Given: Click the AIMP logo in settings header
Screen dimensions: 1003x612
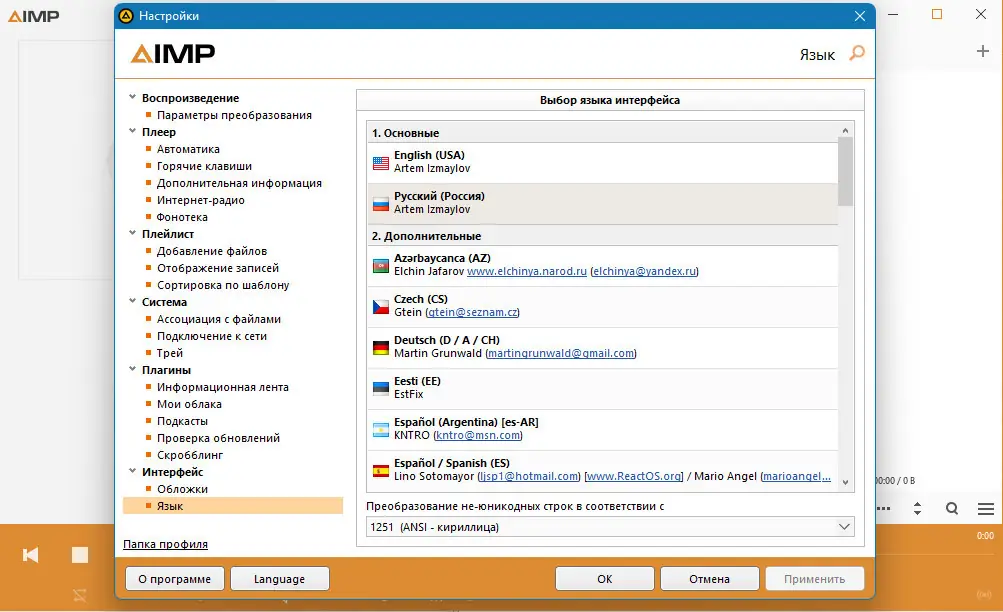Looking at the screenshot, I should tap(173, 54).
